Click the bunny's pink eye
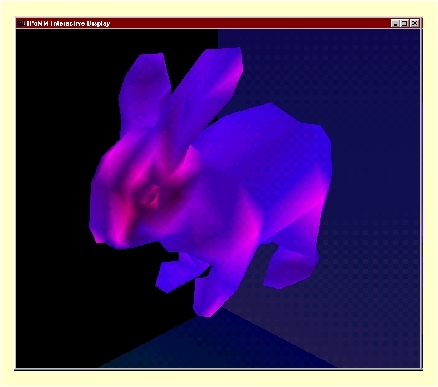 [150, 198]
